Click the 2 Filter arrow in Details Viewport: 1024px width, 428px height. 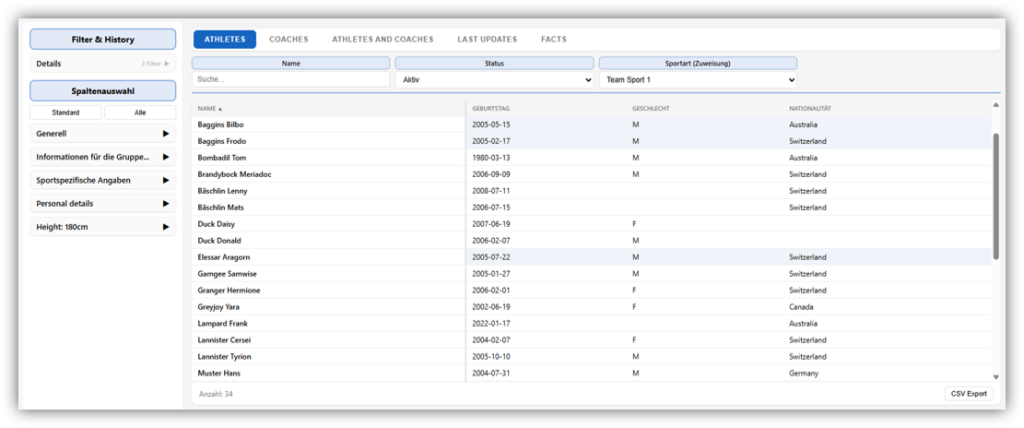[167, 63]
